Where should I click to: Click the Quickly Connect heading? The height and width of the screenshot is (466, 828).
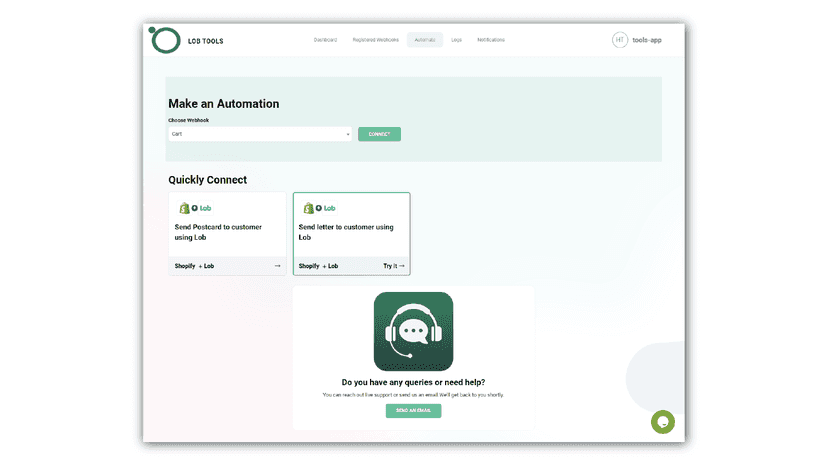tap(208, 180)
